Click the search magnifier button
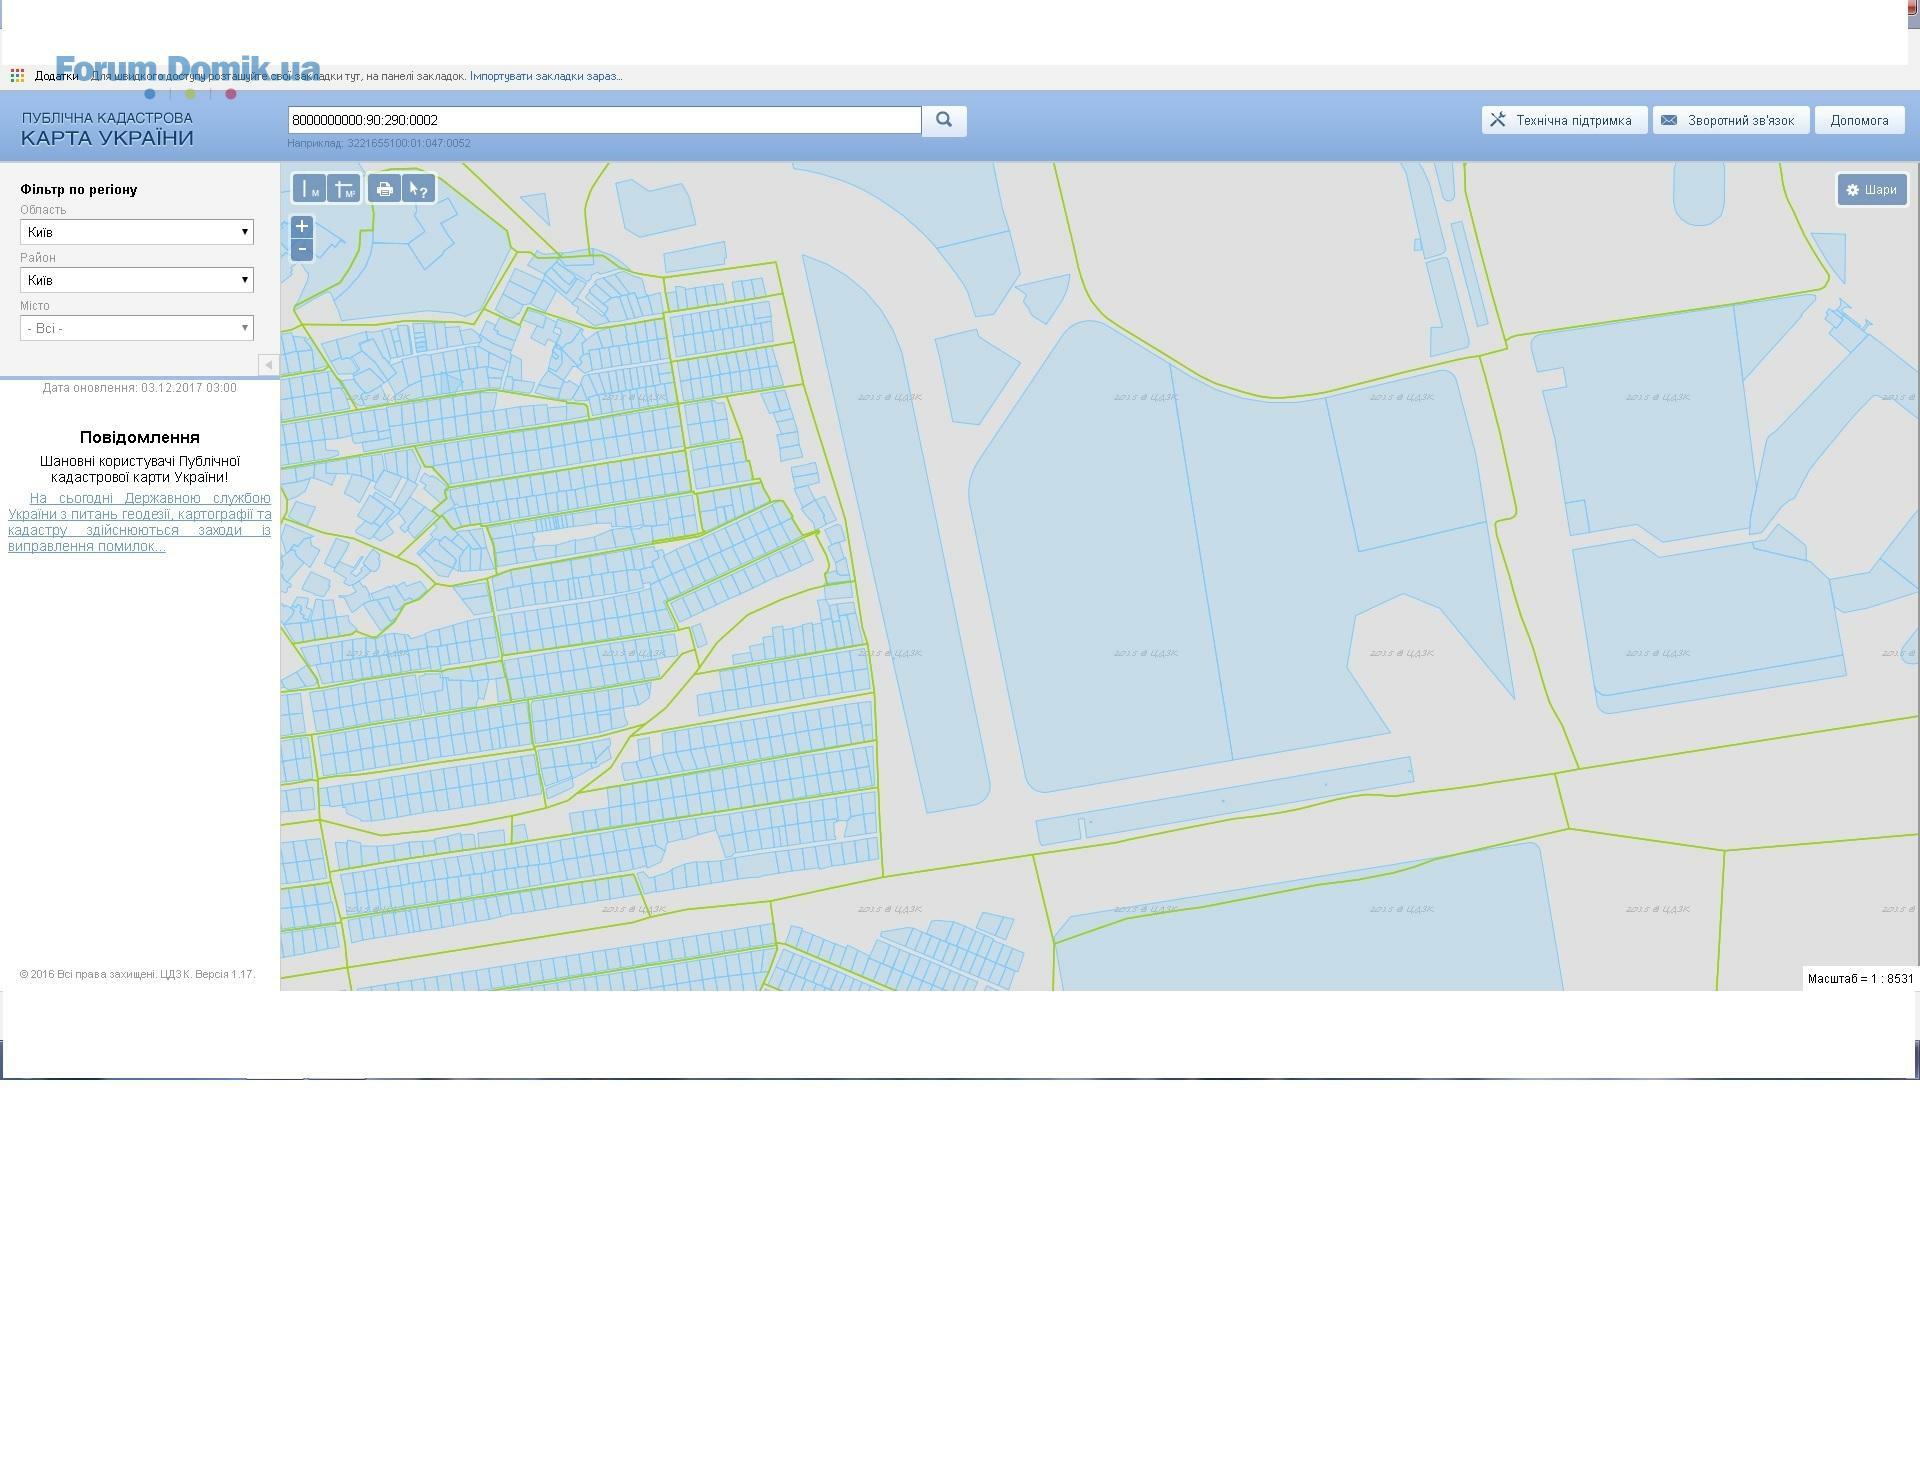This screenshot has width=1920, height=1466. tap(944, 120)
